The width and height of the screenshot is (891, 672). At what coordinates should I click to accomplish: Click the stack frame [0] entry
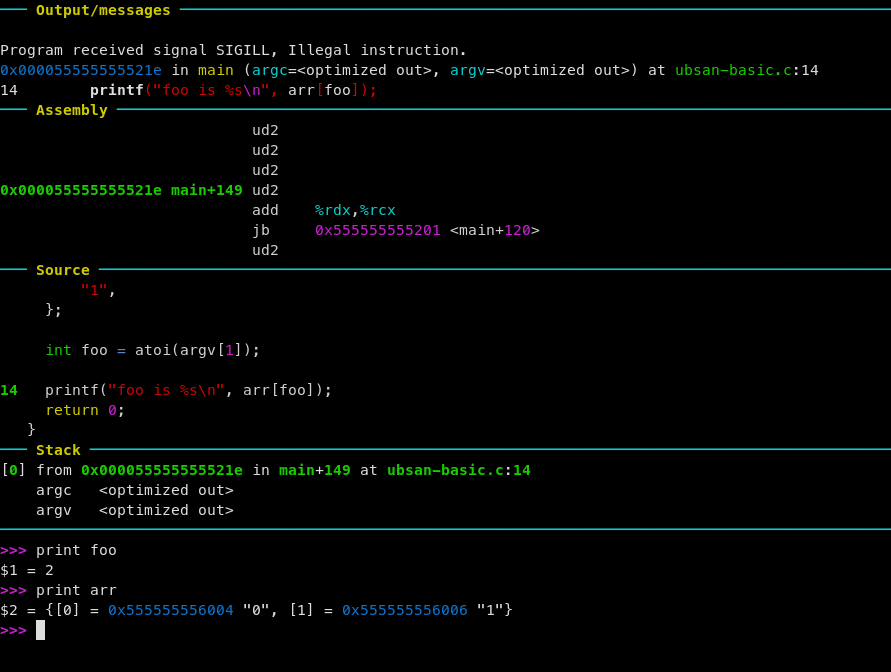12,470
